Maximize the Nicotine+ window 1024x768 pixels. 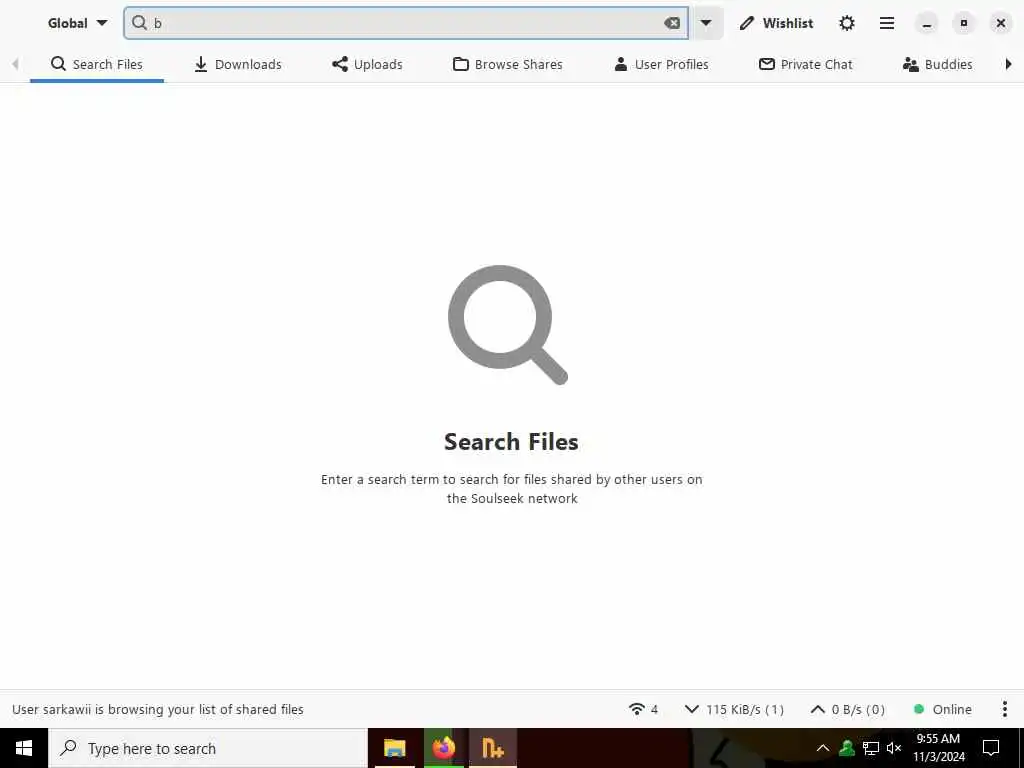tap(963, 23)
